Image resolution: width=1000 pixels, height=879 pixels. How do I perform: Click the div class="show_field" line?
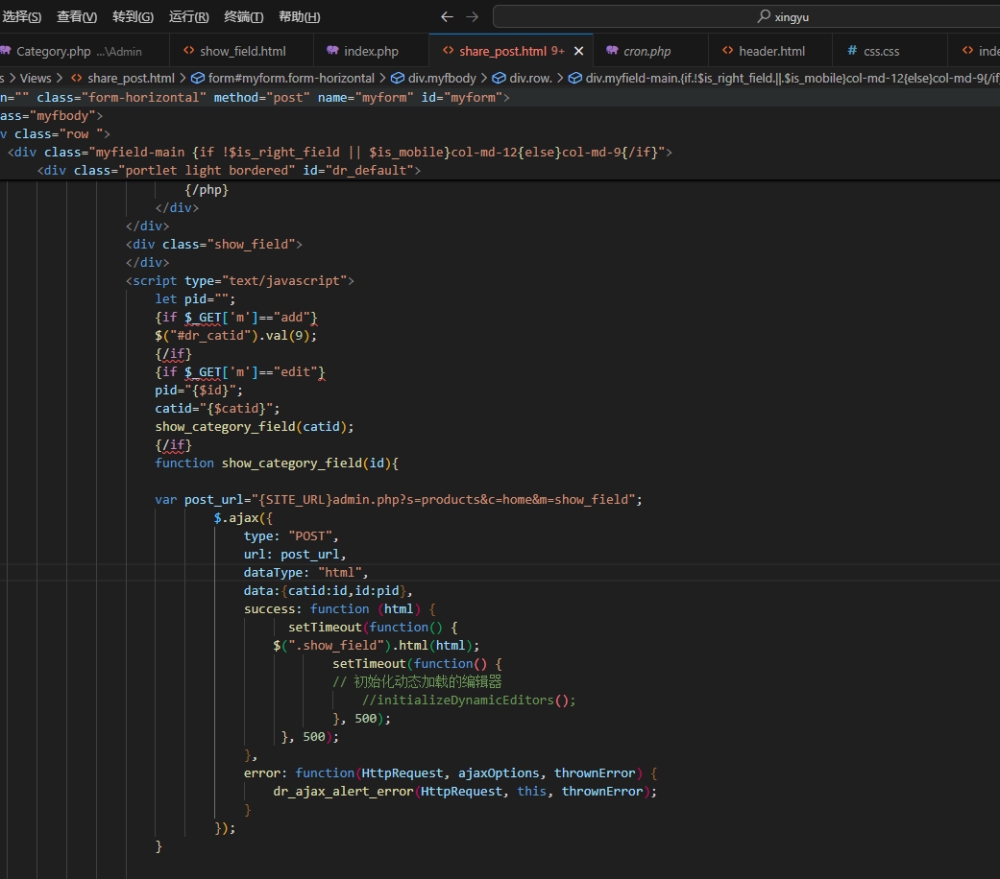[214, 244]
